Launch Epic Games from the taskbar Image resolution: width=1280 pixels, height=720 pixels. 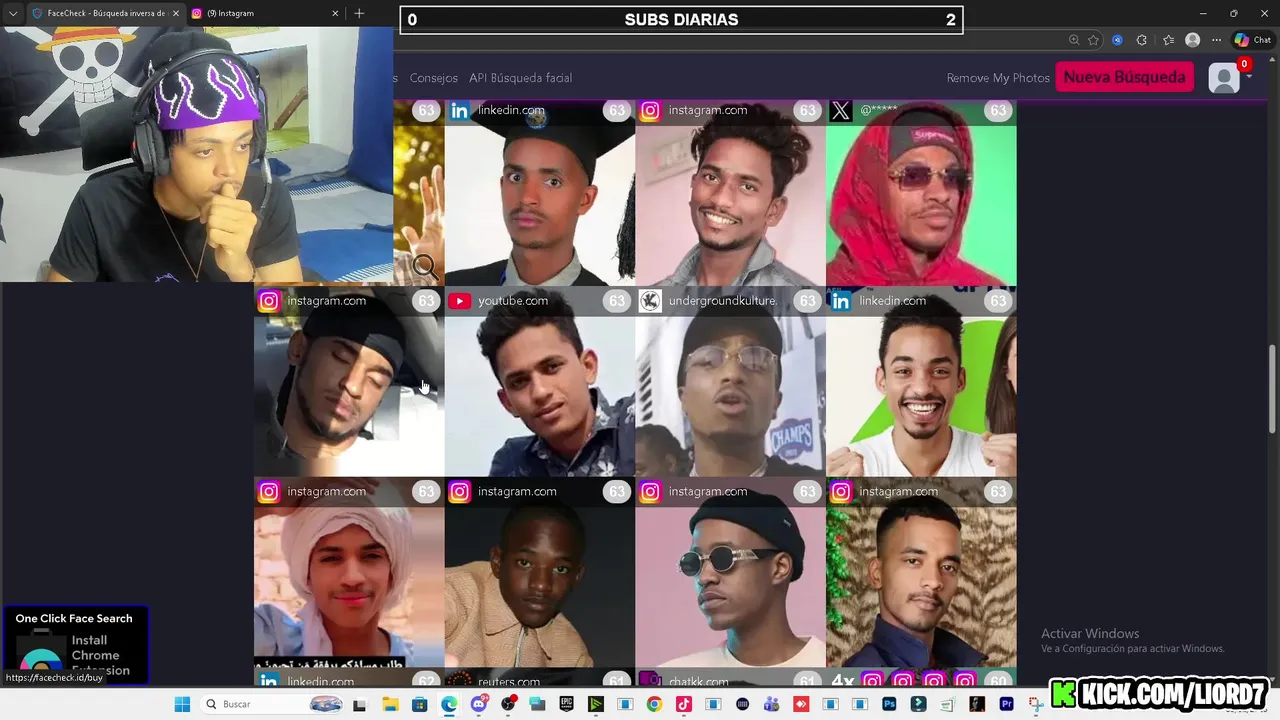tap(566, 704)
